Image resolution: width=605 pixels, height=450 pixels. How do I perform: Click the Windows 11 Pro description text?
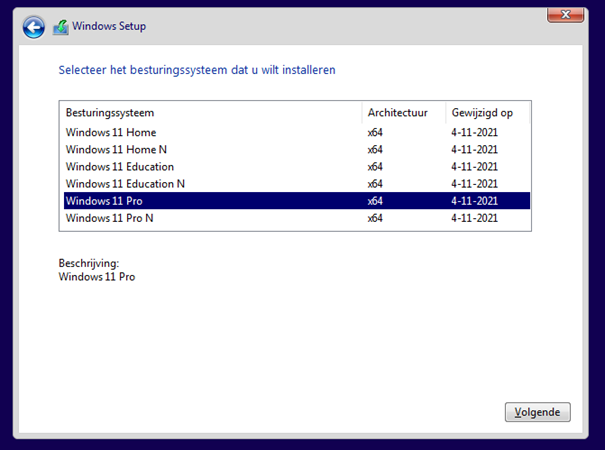click(97, 277)
